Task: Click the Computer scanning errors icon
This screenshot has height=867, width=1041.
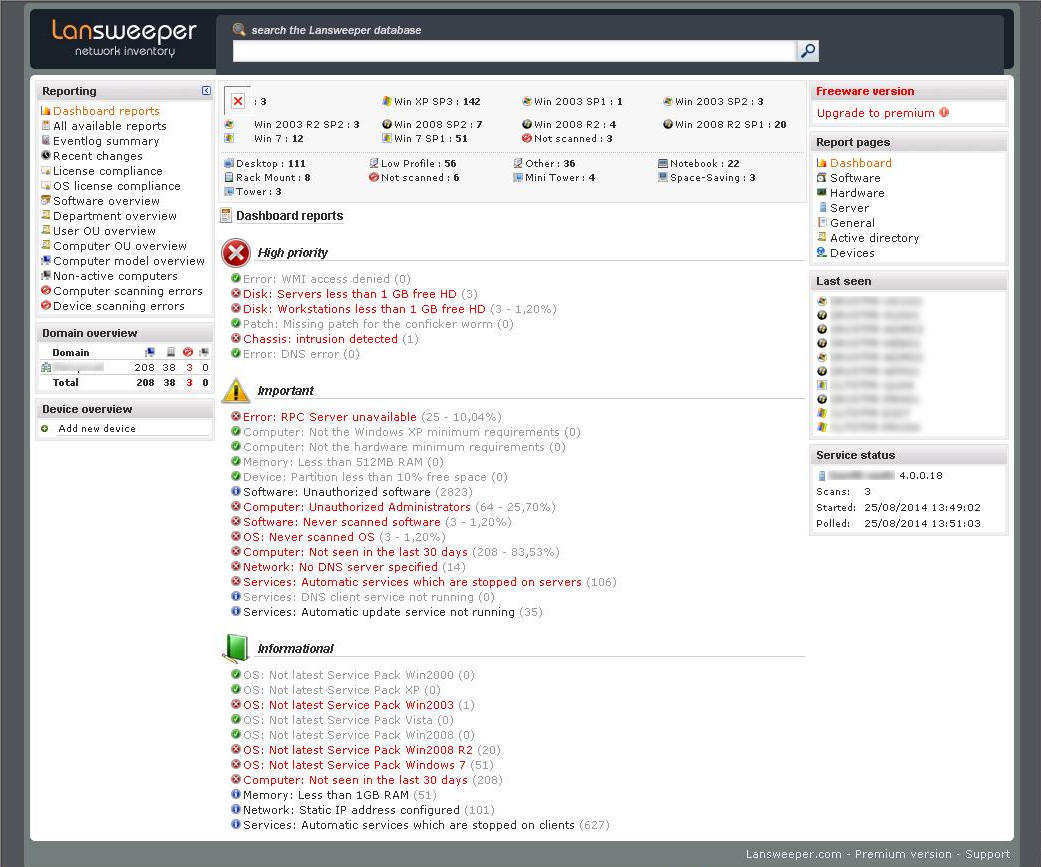Action: click(46, 291)
